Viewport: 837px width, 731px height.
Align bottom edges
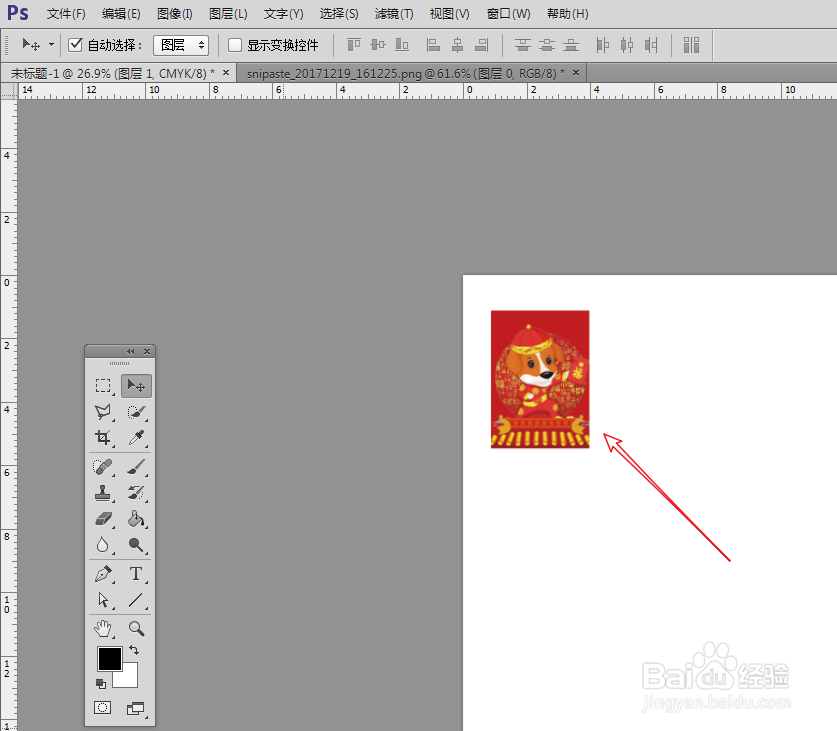[x=402, y=45]
